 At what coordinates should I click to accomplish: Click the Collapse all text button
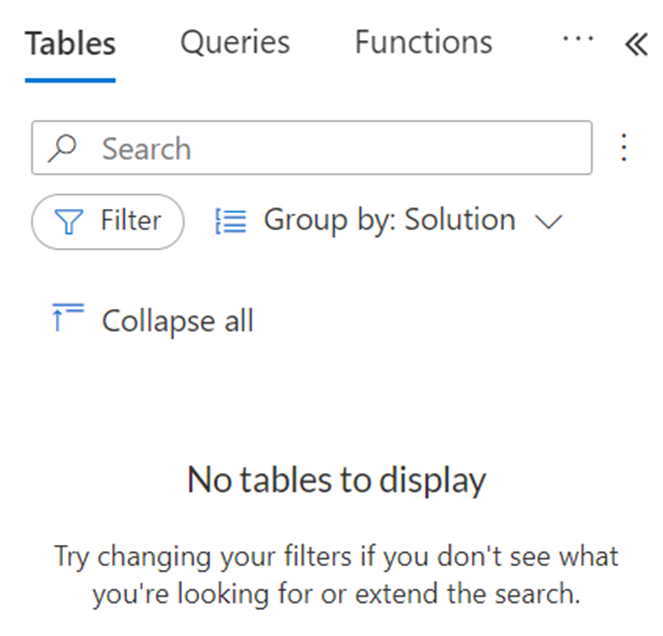(x=177, y=321)
